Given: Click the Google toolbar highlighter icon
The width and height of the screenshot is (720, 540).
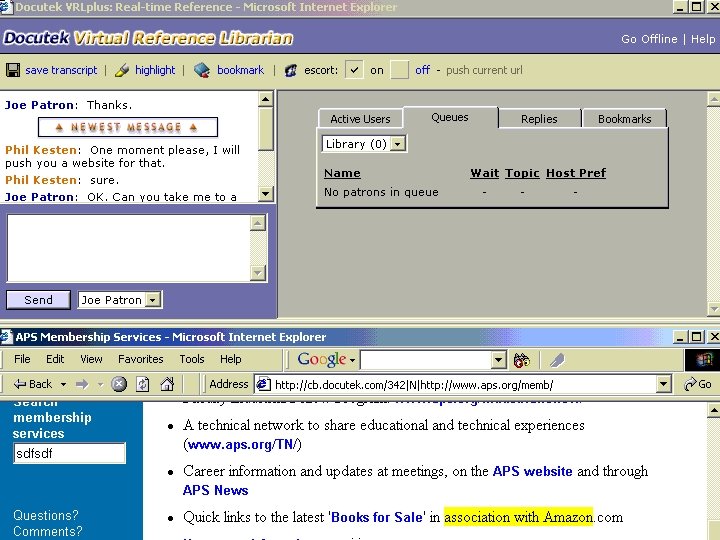Looking at the screenshot, I should [x=557, y=360].
